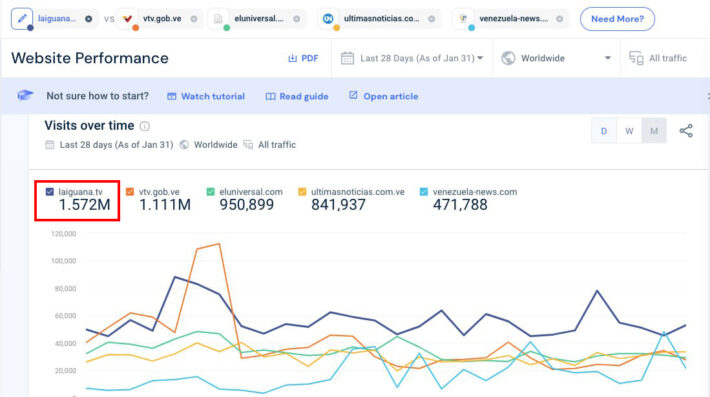Remove eluniversal from the comparison bar

click(x=296, y=19)
